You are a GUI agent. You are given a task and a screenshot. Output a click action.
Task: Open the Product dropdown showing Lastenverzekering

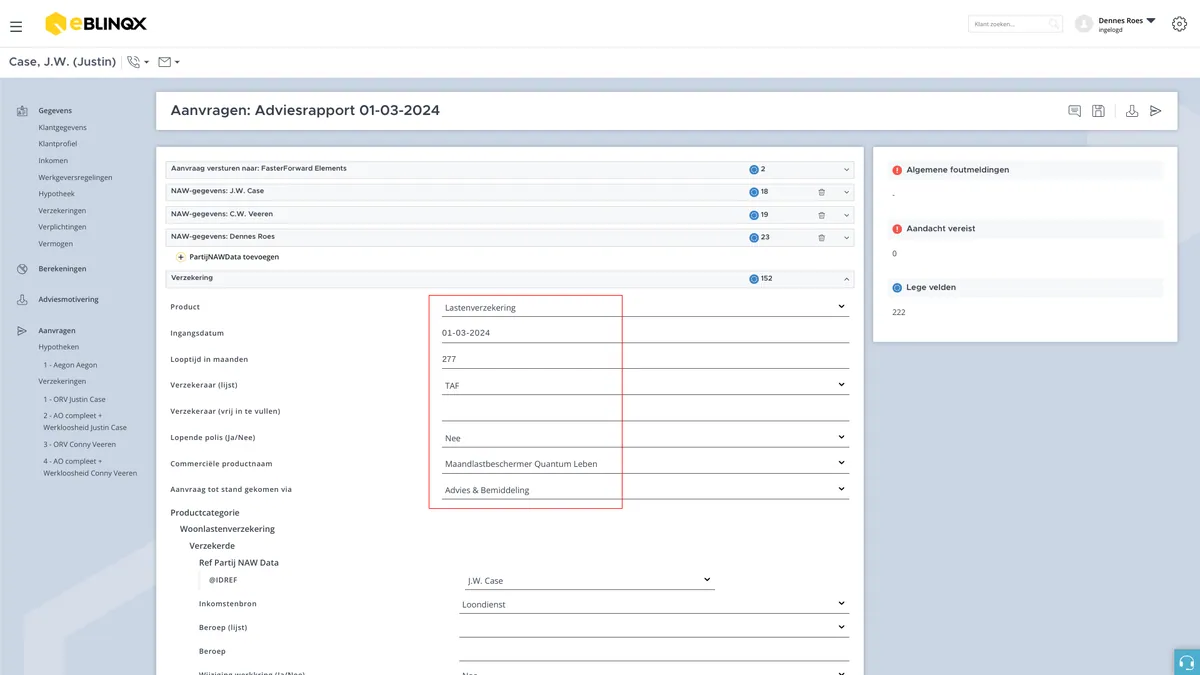click(x=645, y=307)
